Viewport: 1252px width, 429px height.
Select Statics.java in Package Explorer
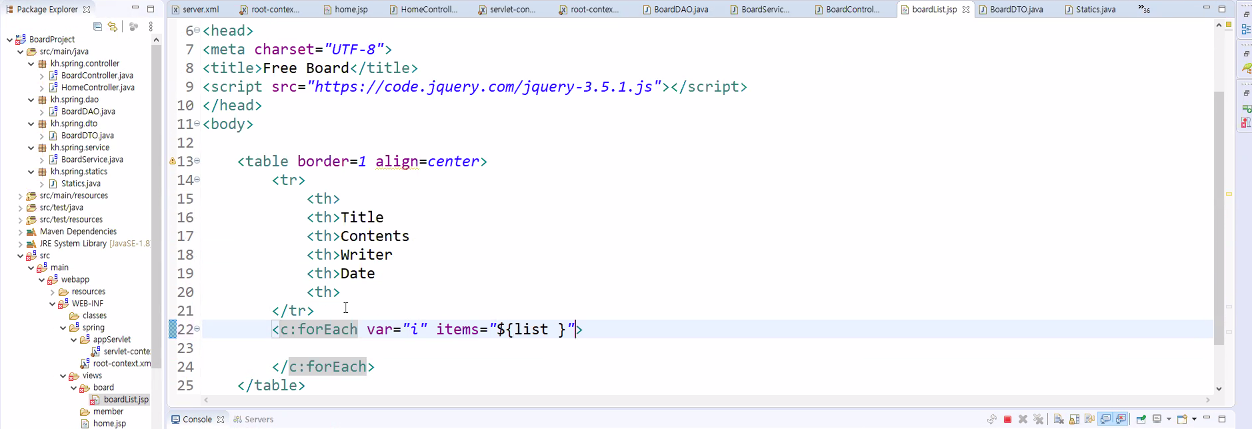pos(81,184)
